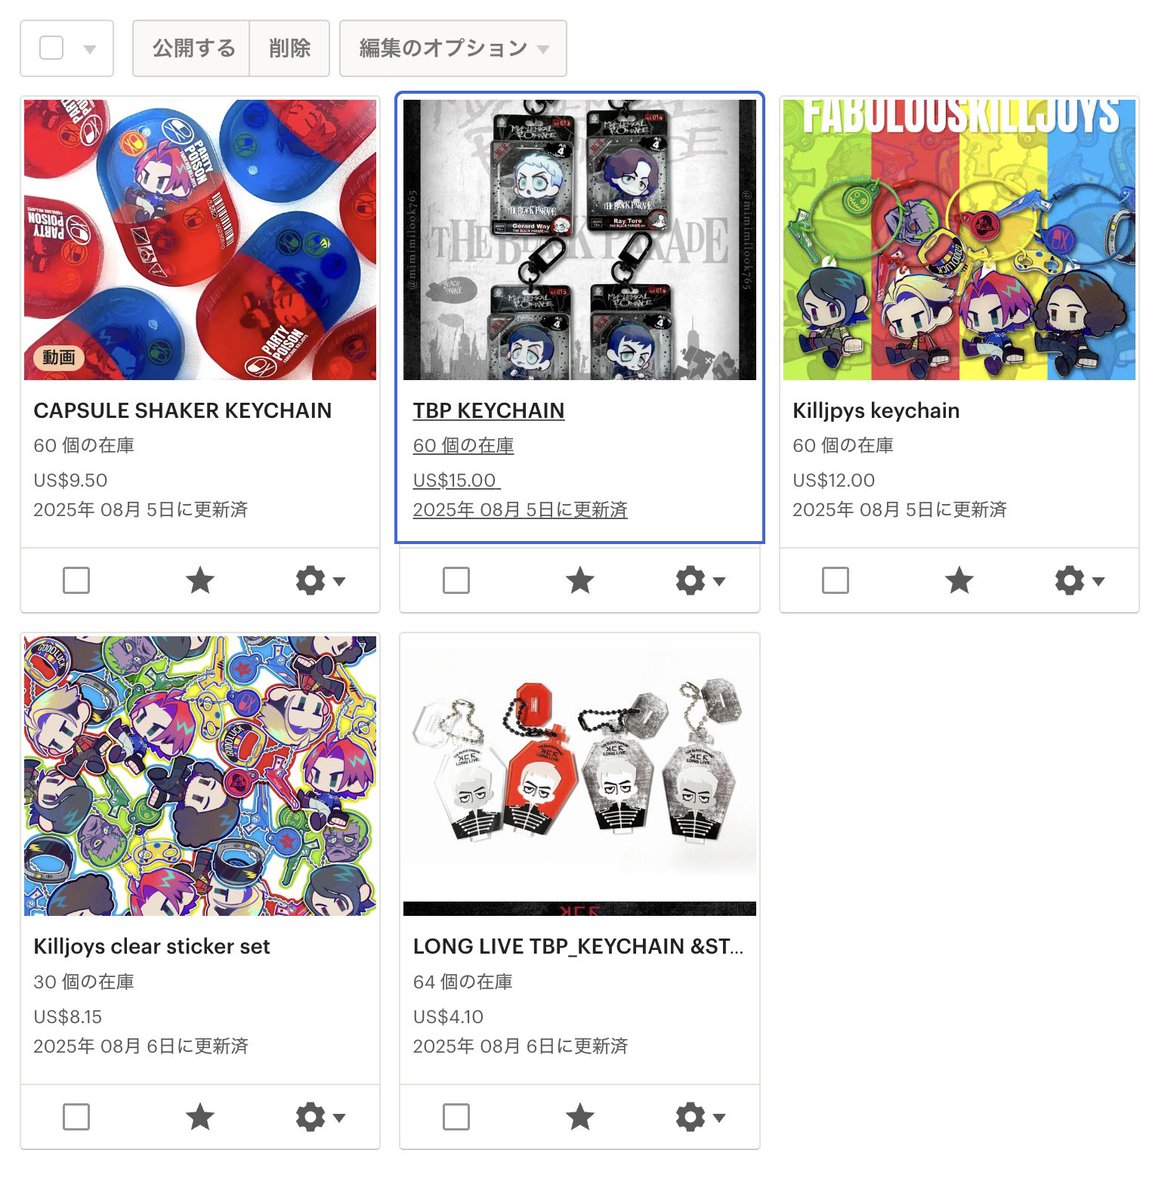Check the CAPSULE SHAKER KEYCHAIN listing checkbox
Image resolution: width=1174 pixels, height=1200 pixels.
[x=76, y=580]
